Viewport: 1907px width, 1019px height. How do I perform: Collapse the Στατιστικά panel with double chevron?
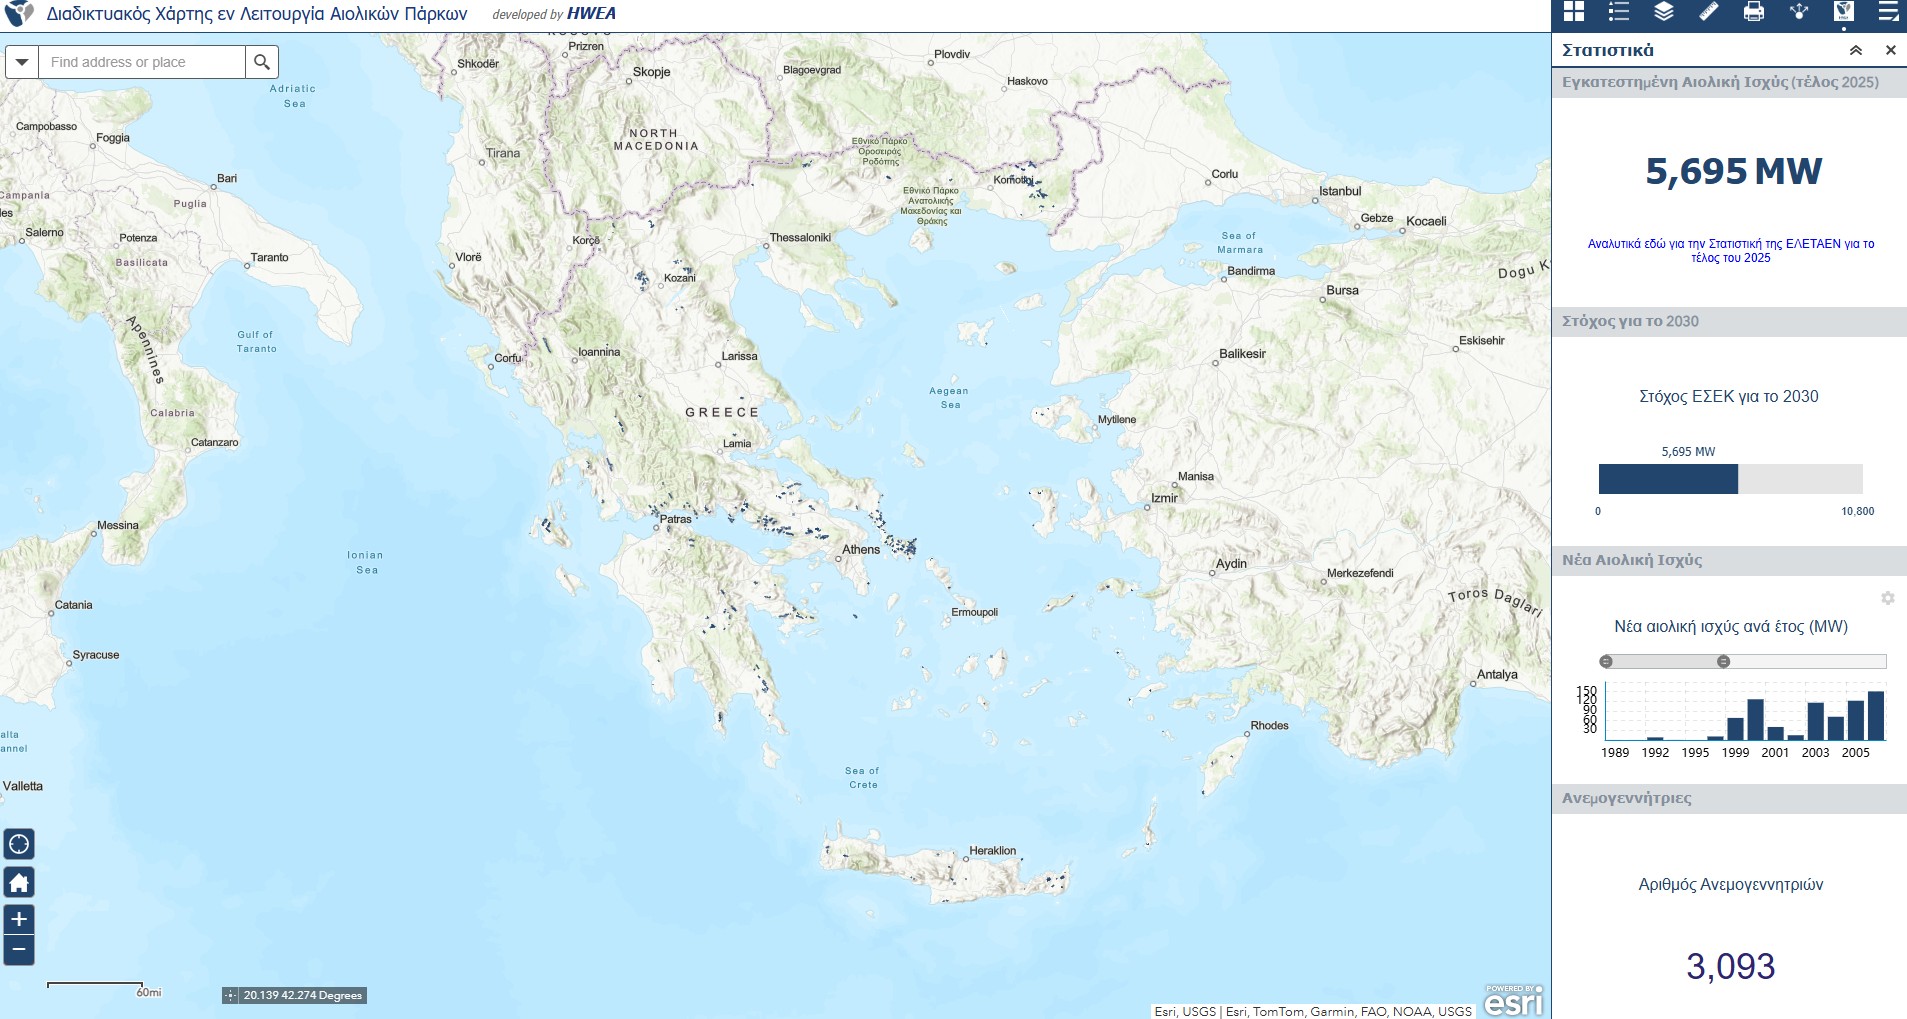(x=1857, y=49)
